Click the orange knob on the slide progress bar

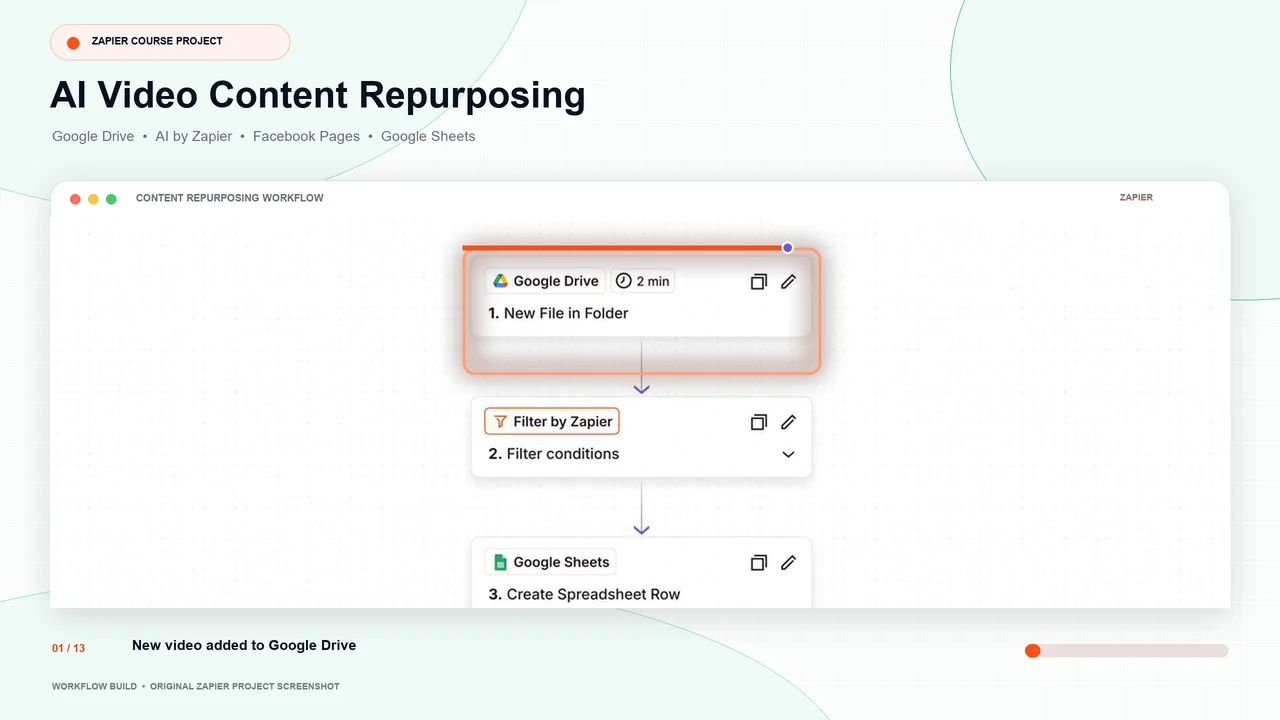point(1033,651)
